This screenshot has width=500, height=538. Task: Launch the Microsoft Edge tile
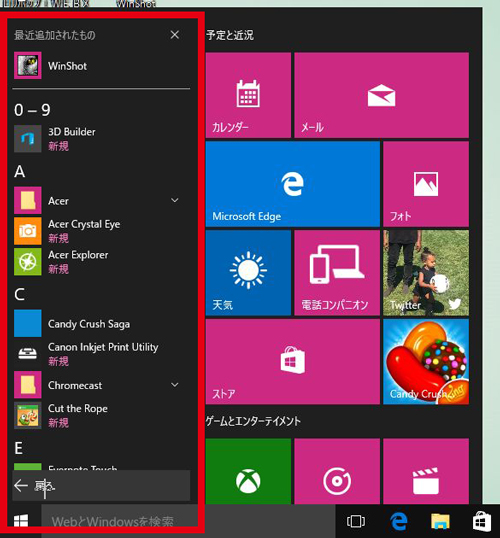pyautogui.click(x=293, y=184)
